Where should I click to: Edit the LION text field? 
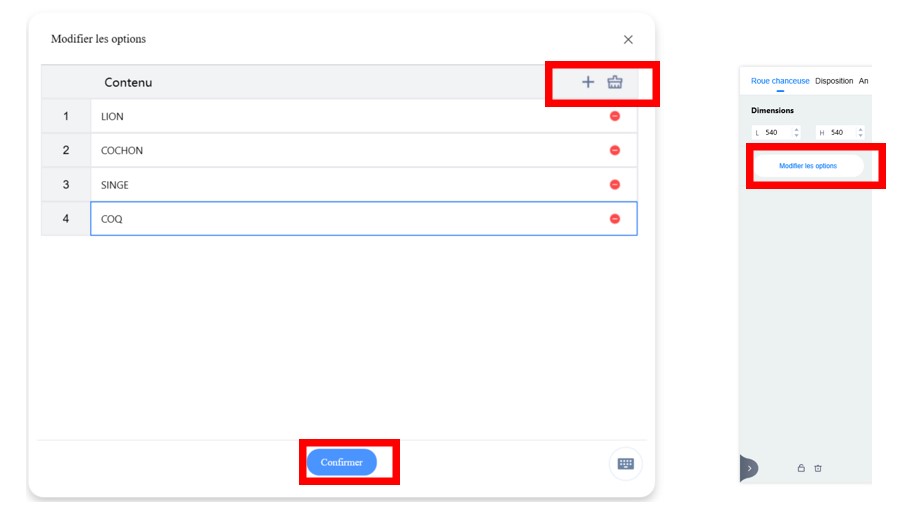pos(364,116)
